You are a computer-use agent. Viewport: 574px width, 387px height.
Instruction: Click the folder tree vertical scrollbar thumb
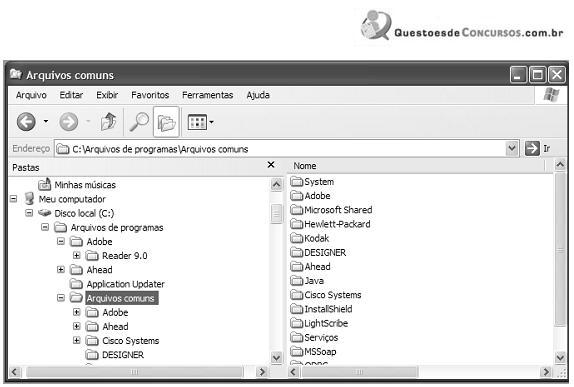click(x=276, y=214)
